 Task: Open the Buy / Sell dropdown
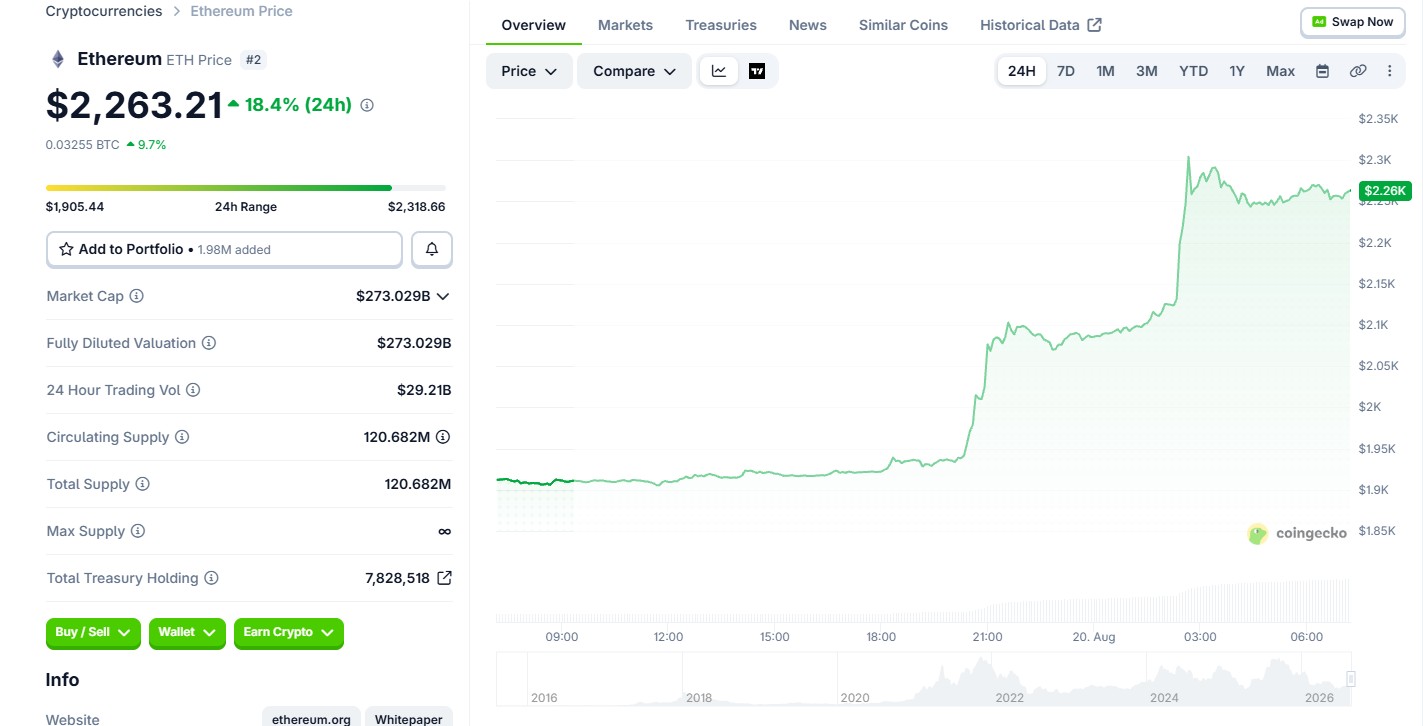[x=93, y=633]
